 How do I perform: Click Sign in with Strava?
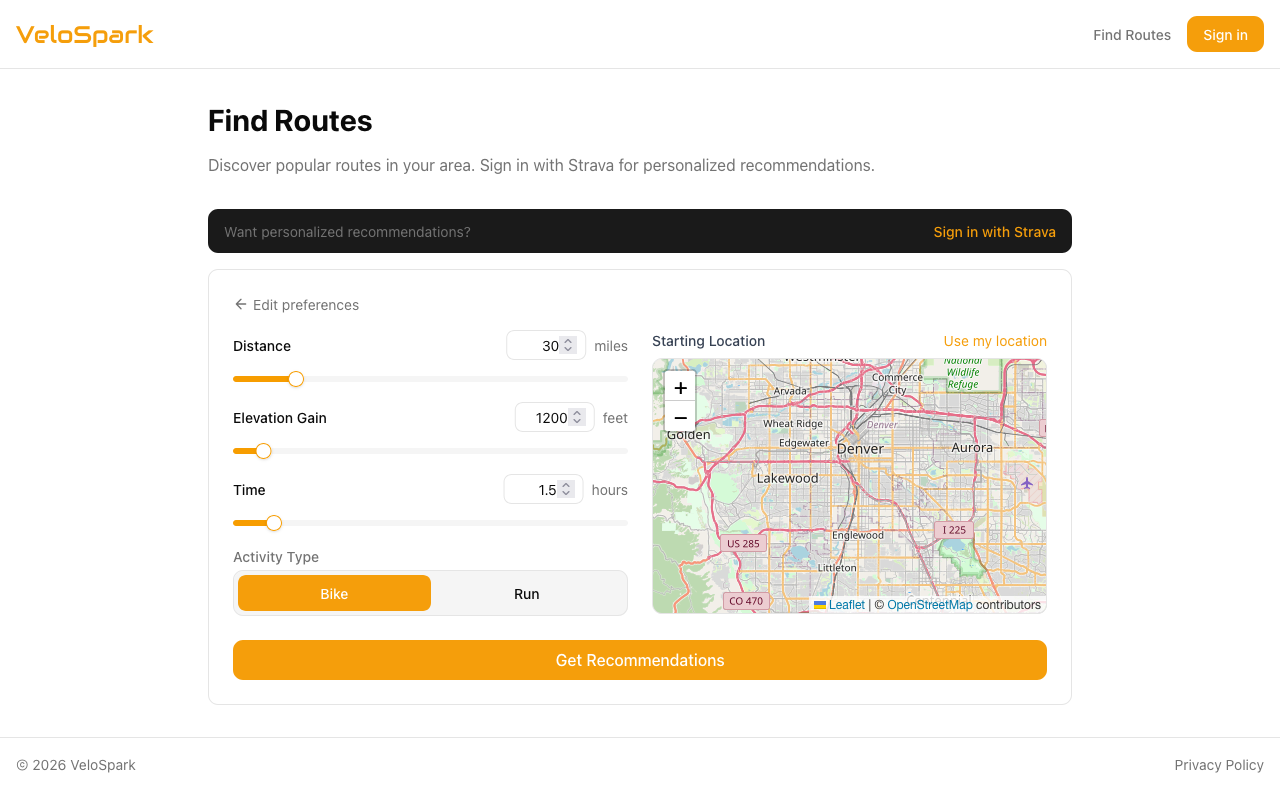pyautogui.click(x=994, y=231)
